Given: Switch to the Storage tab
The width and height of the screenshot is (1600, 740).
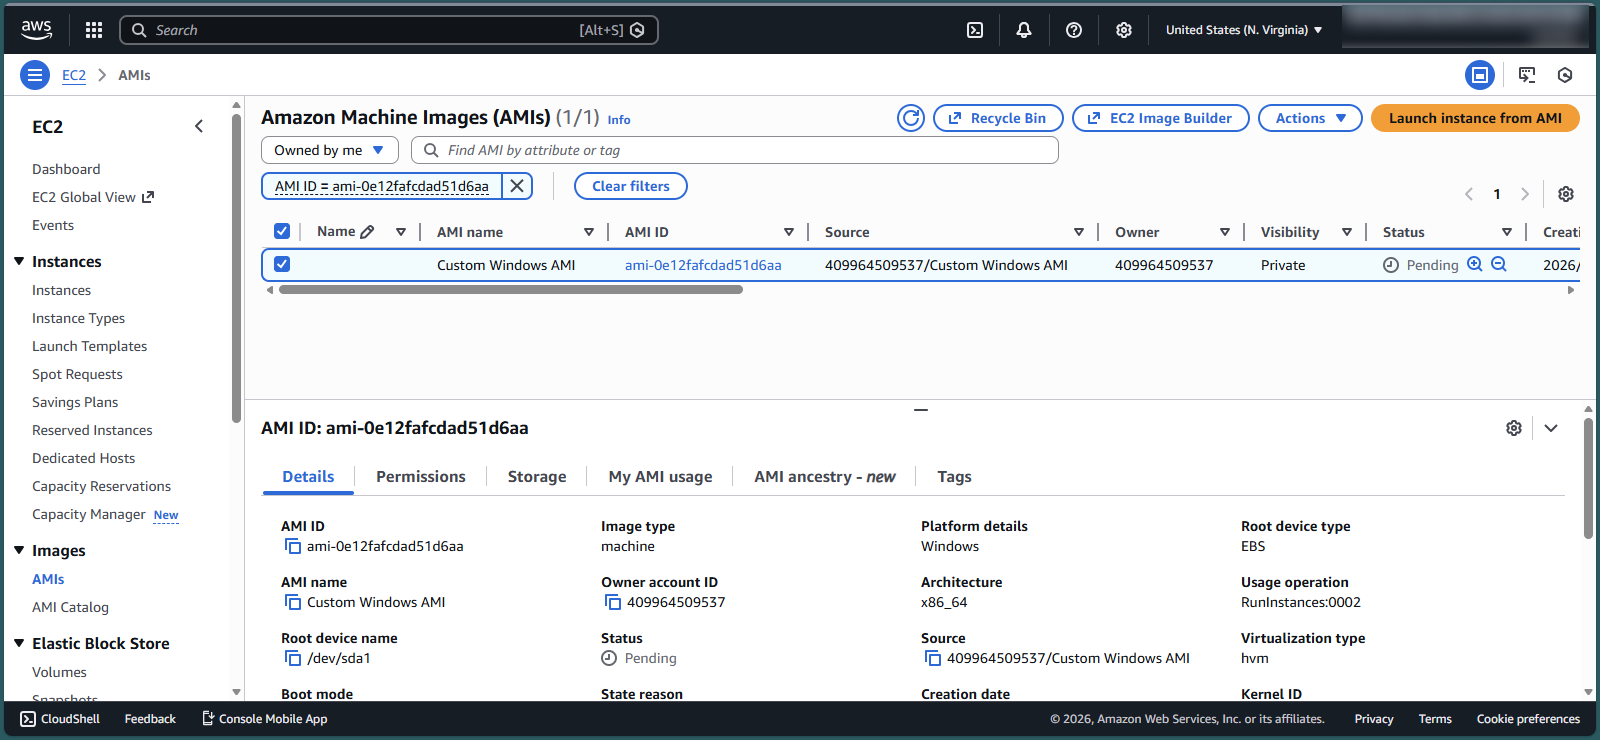Looking at the screenshot, I should coord(537,477).
